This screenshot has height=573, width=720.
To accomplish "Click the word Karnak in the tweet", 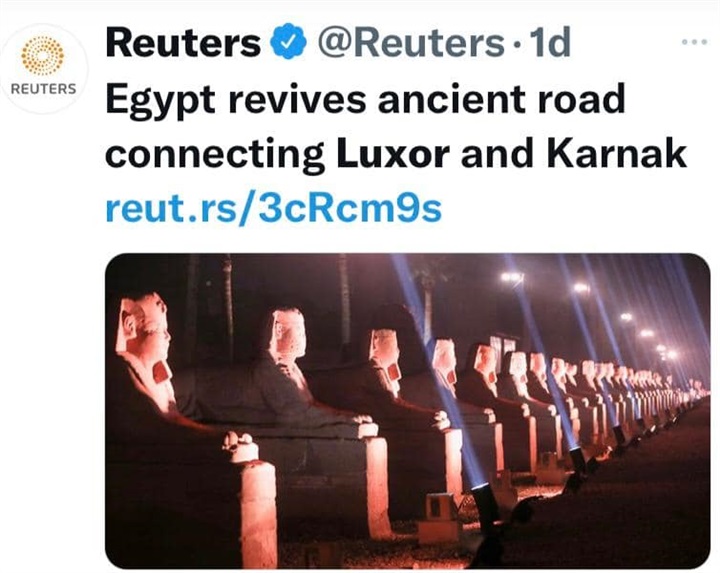I will (617, 153).
